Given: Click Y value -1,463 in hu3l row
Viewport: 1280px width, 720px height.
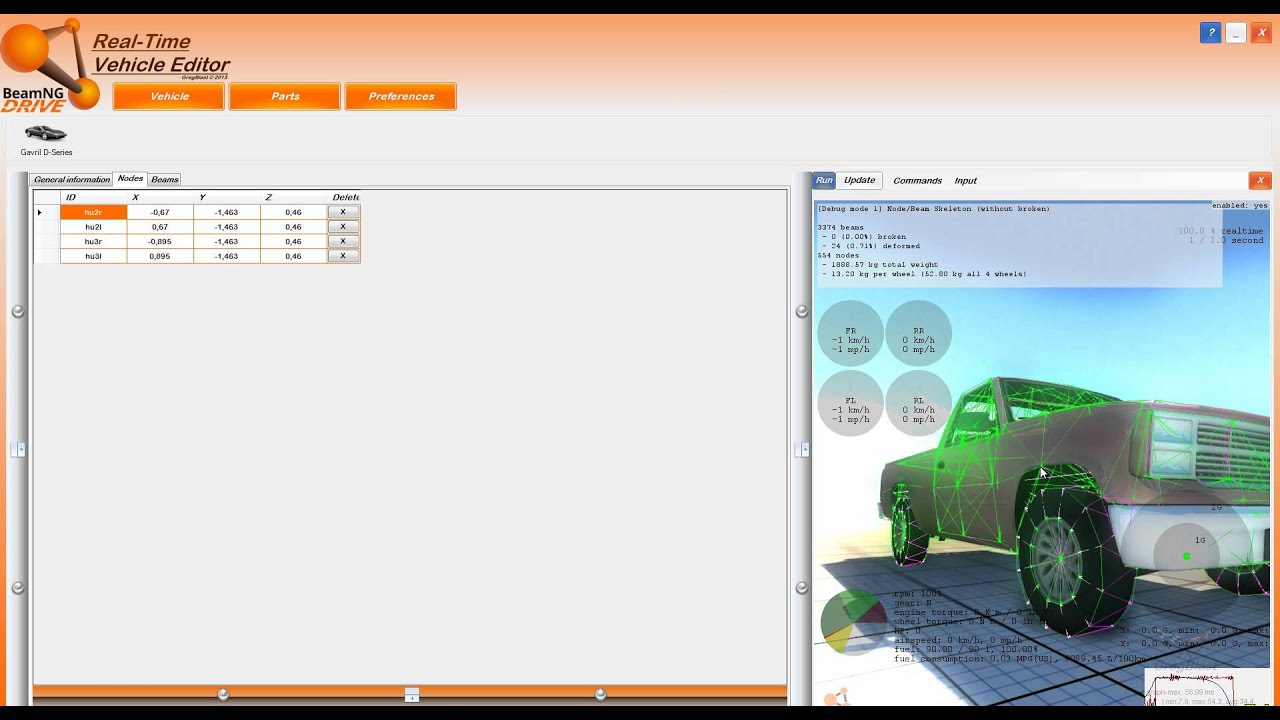Looking at the screenshot, I should pos(227,256).
